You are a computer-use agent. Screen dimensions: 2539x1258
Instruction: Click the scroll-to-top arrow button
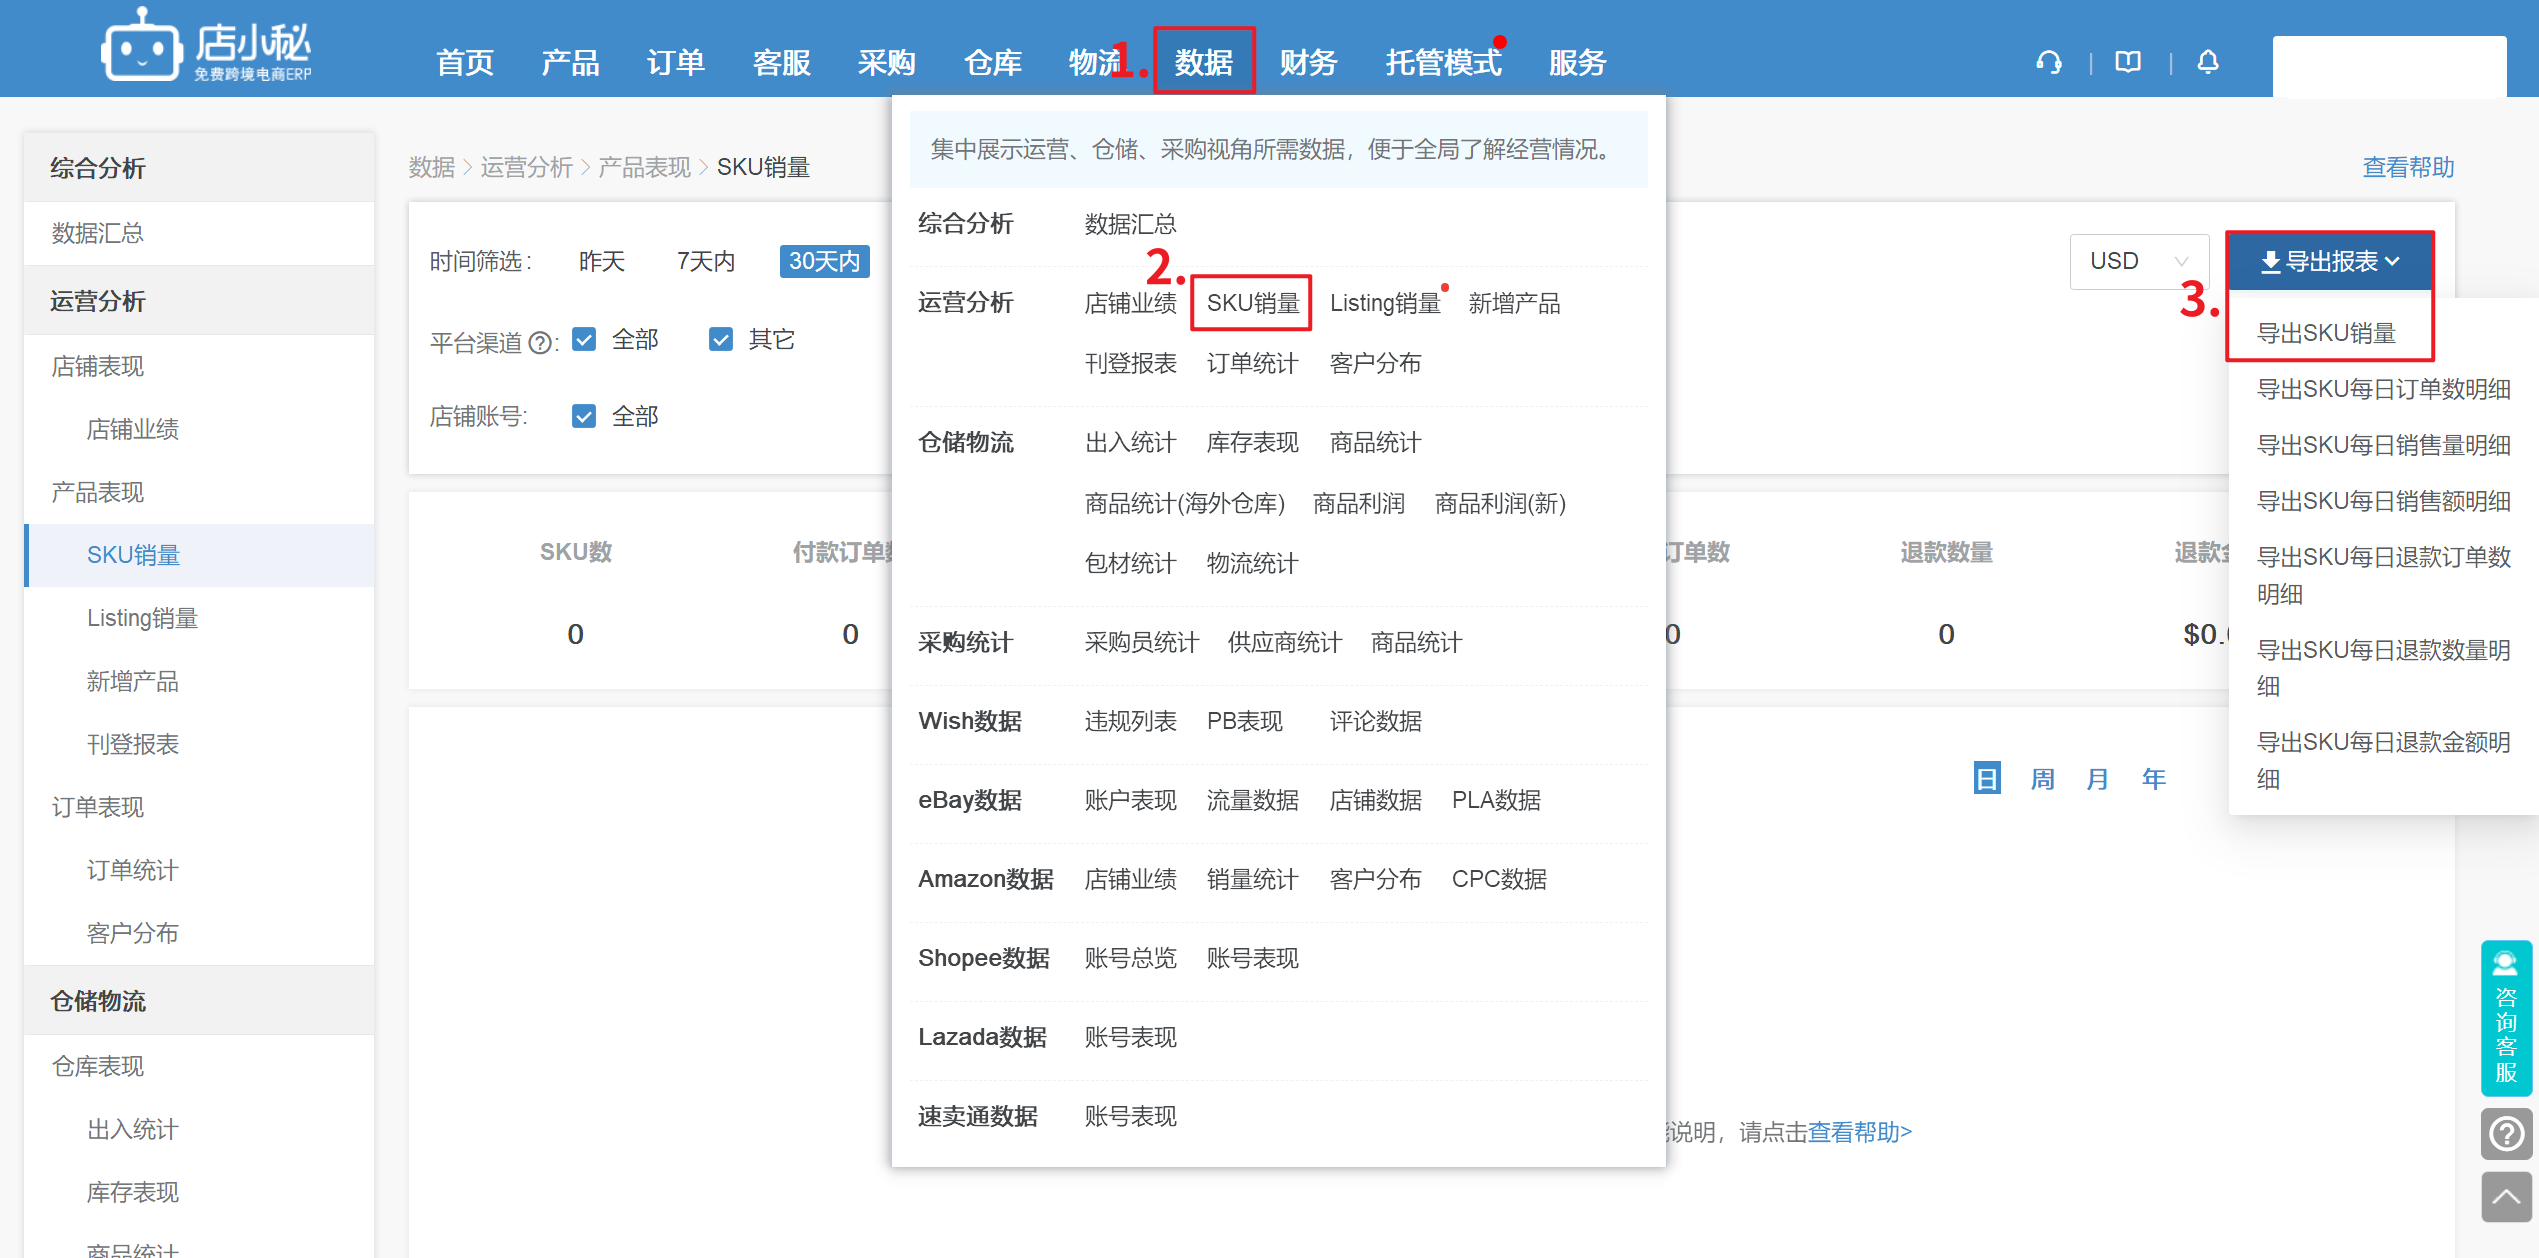2506,1197
